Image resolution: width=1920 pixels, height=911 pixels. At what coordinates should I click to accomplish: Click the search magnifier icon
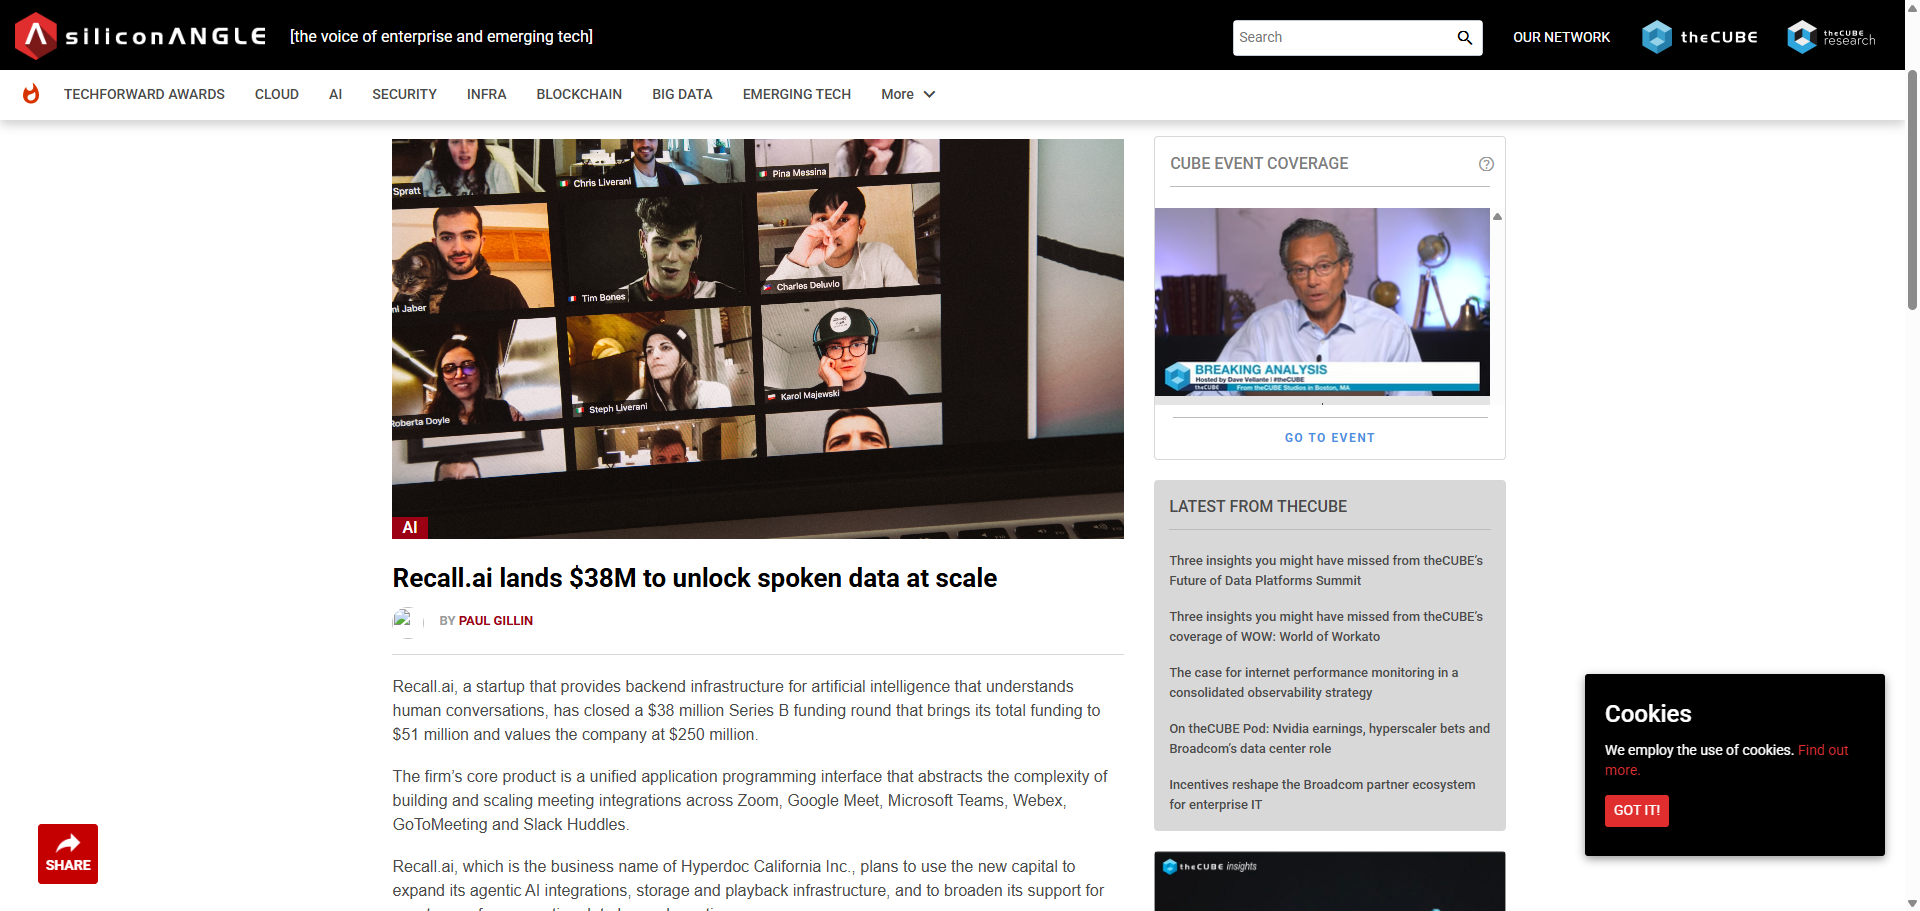(1464, 38)
